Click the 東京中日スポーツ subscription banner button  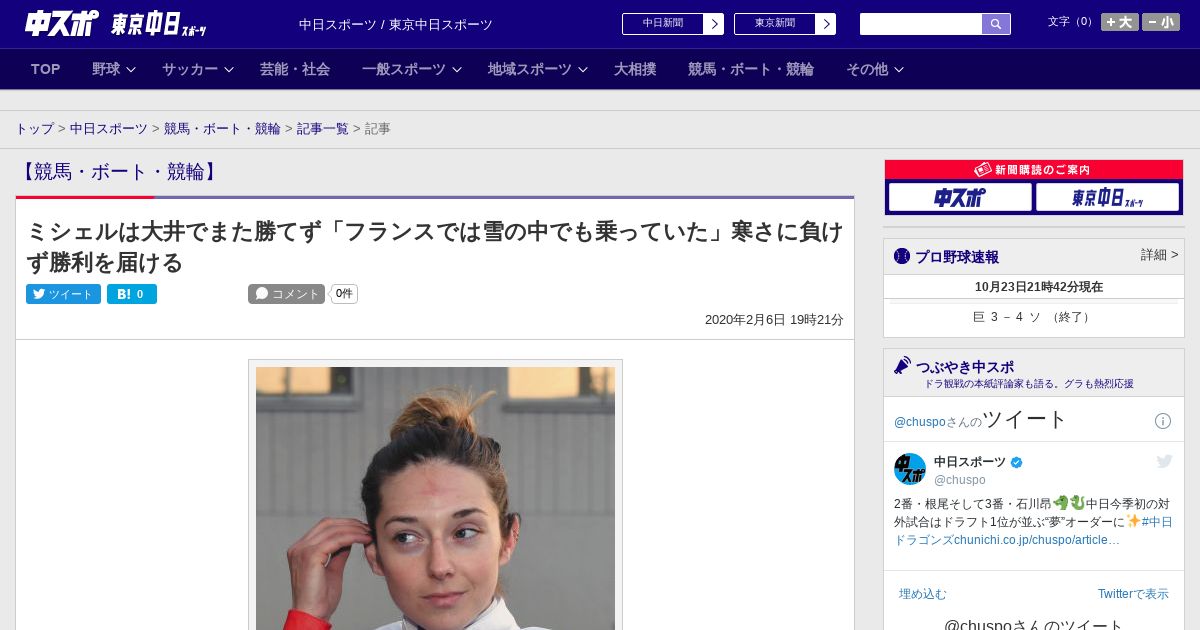1107,197
